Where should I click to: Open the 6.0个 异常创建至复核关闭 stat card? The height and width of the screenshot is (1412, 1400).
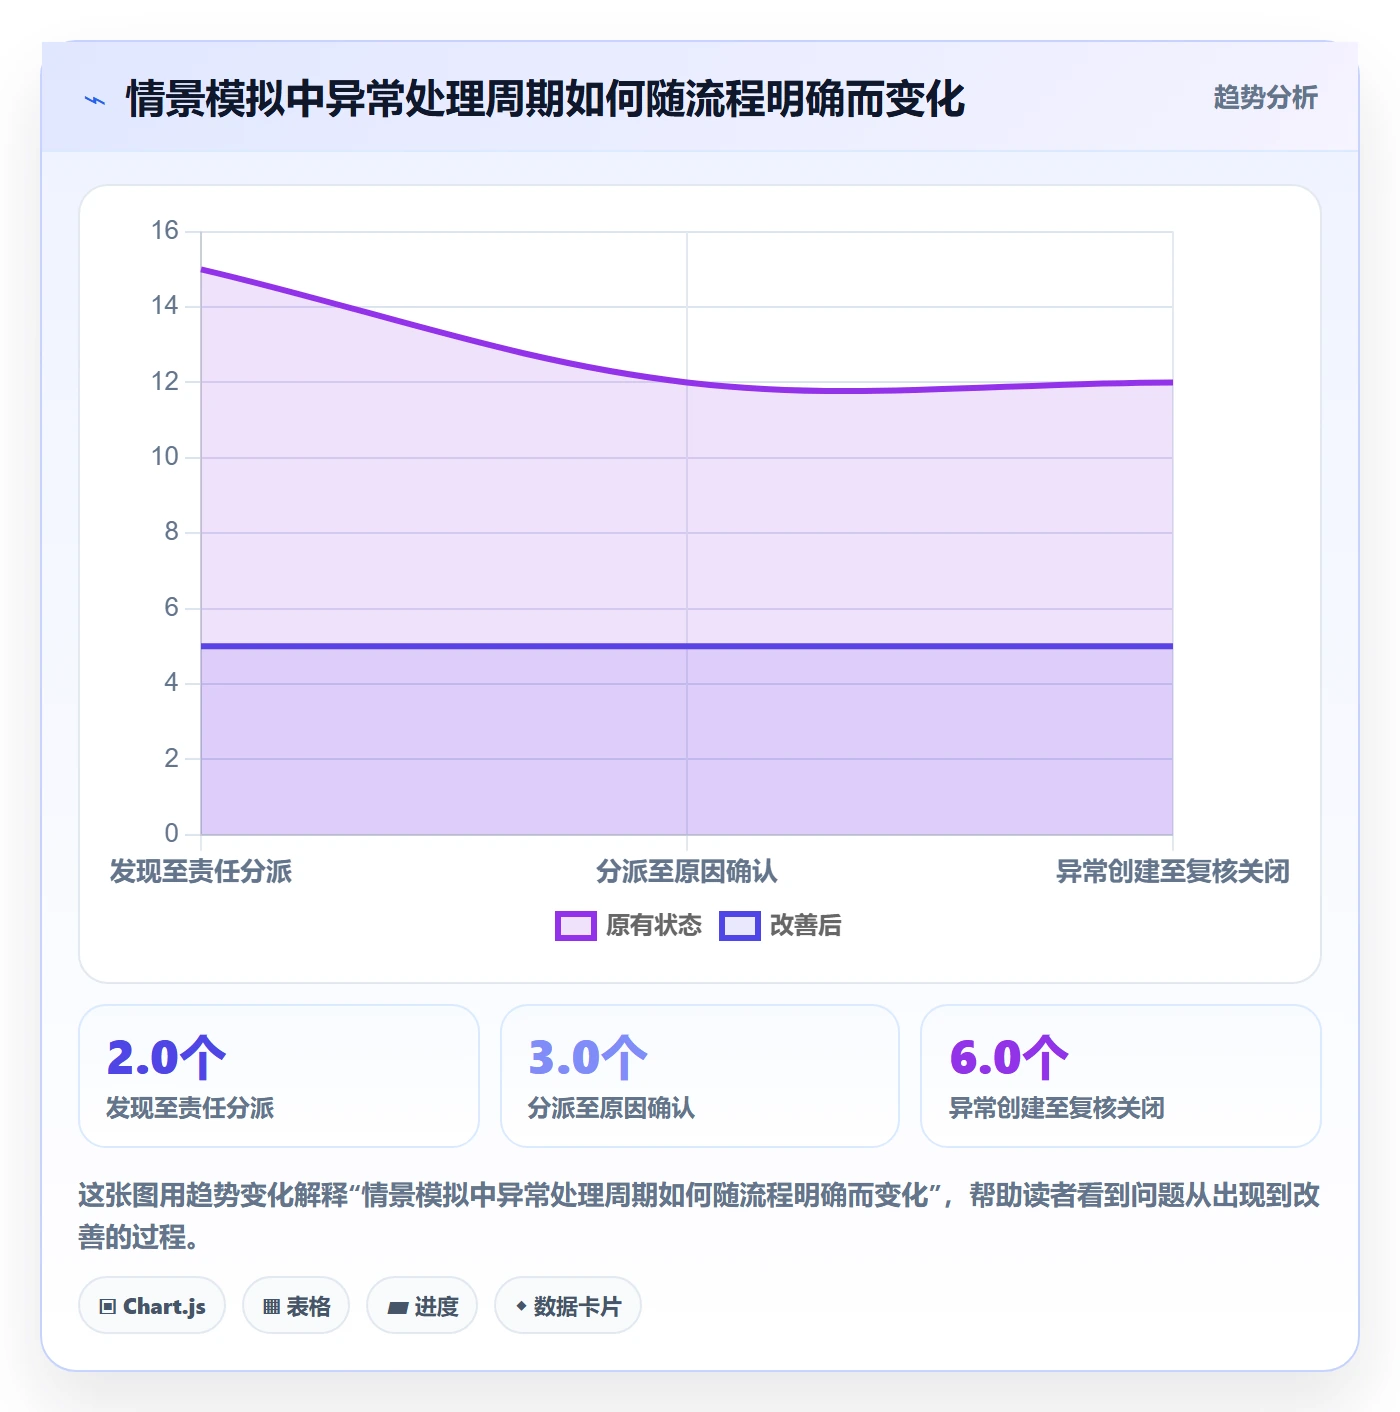[x=1121, y=1076]
